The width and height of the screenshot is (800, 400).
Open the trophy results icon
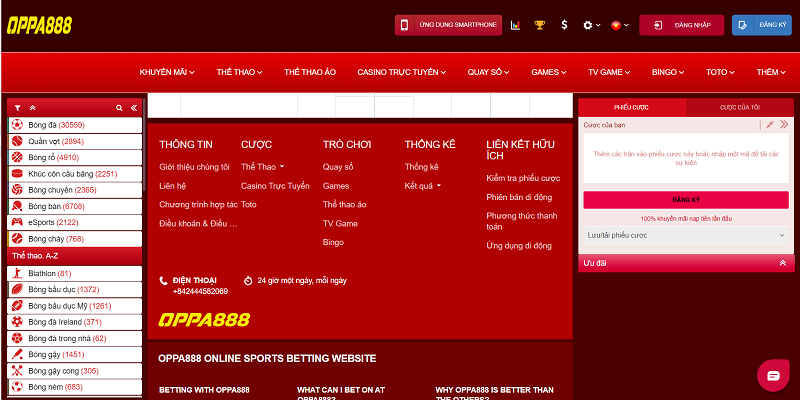point(540,25)
